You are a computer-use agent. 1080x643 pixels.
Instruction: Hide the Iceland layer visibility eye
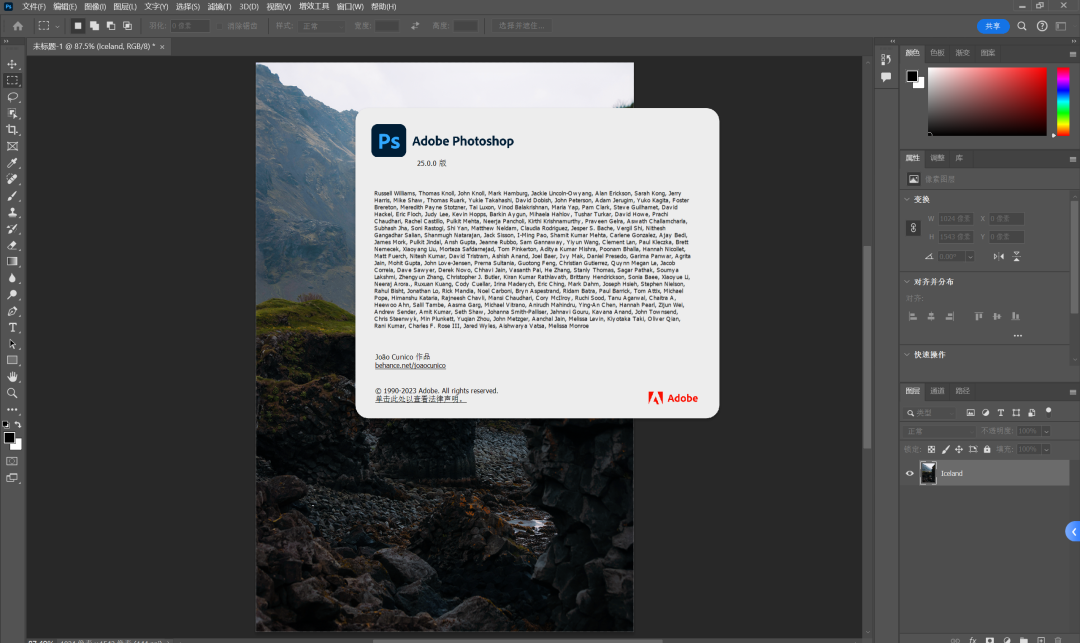pyautogui.click(x=909, y=473)
